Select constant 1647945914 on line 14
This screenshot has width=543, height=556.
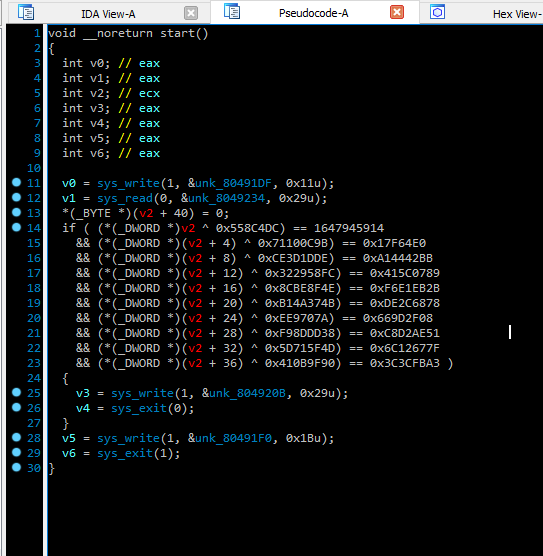[x=349, y=228]
